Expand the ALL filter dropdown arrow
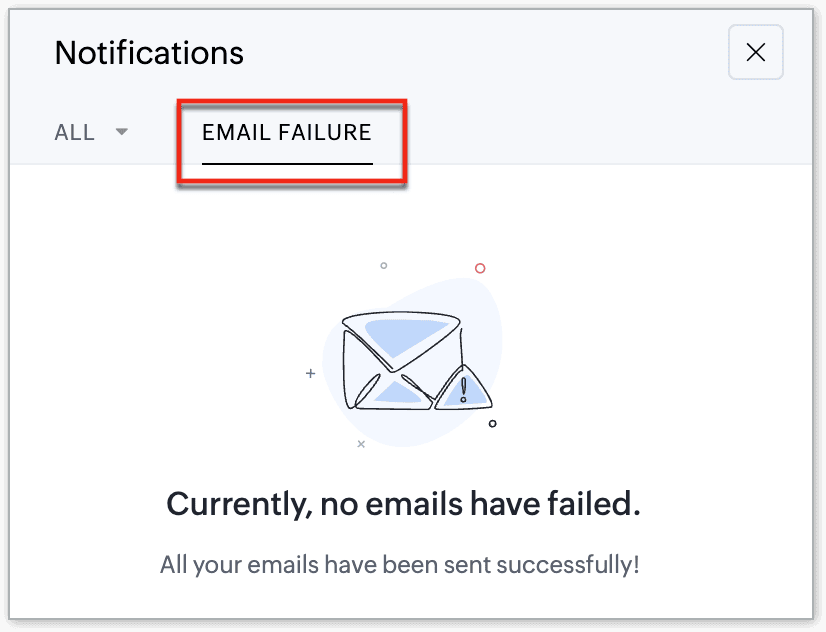The height and width of the screenshot is (632, 826). [122, 132]
